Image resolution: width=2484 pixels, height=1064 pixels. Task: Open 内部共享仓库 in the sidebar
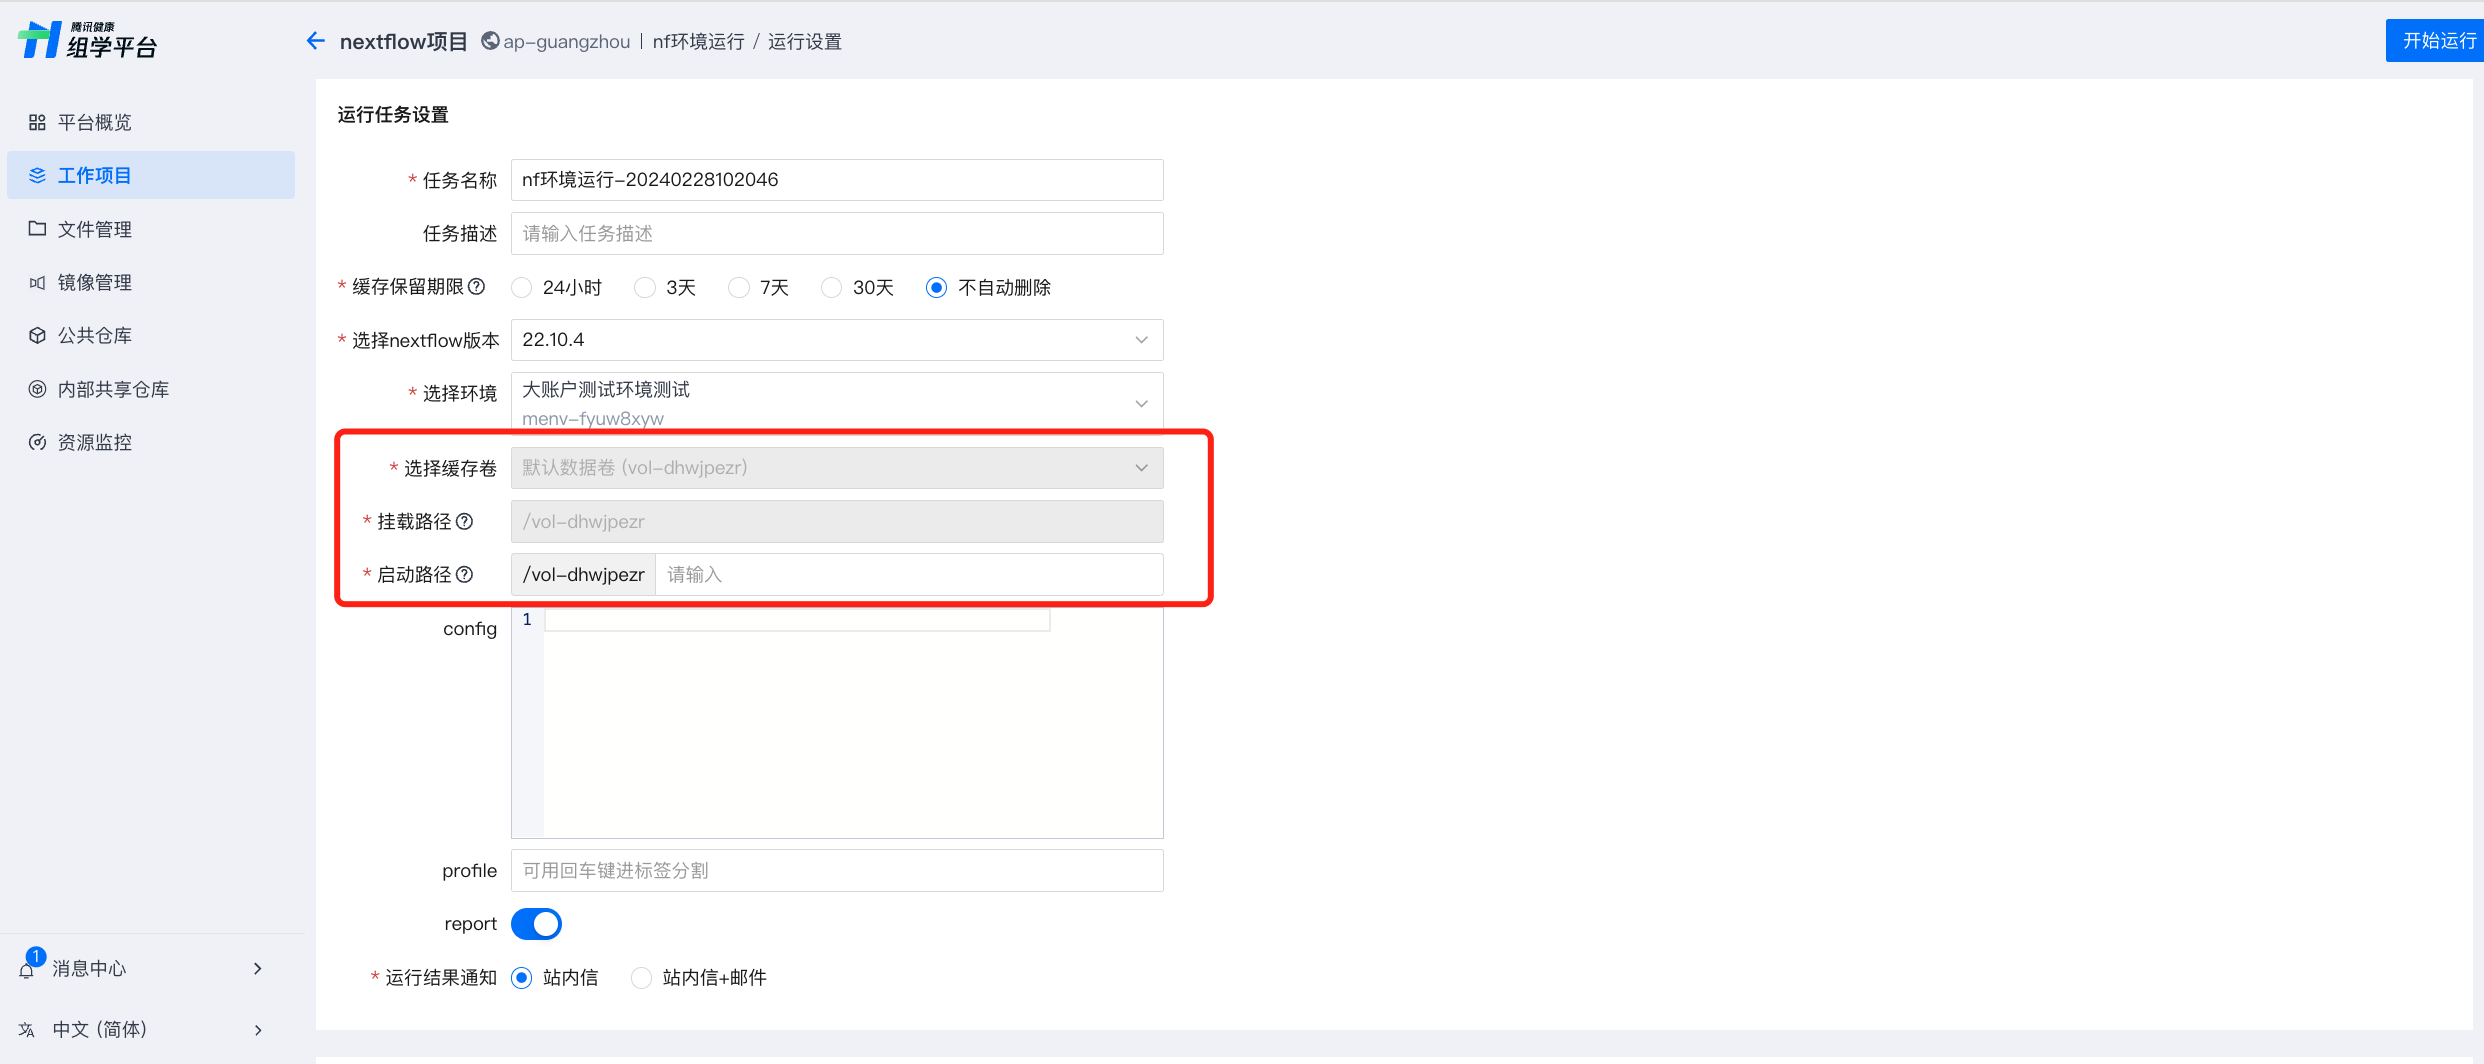pyautogui.click(x=151, y=389)
